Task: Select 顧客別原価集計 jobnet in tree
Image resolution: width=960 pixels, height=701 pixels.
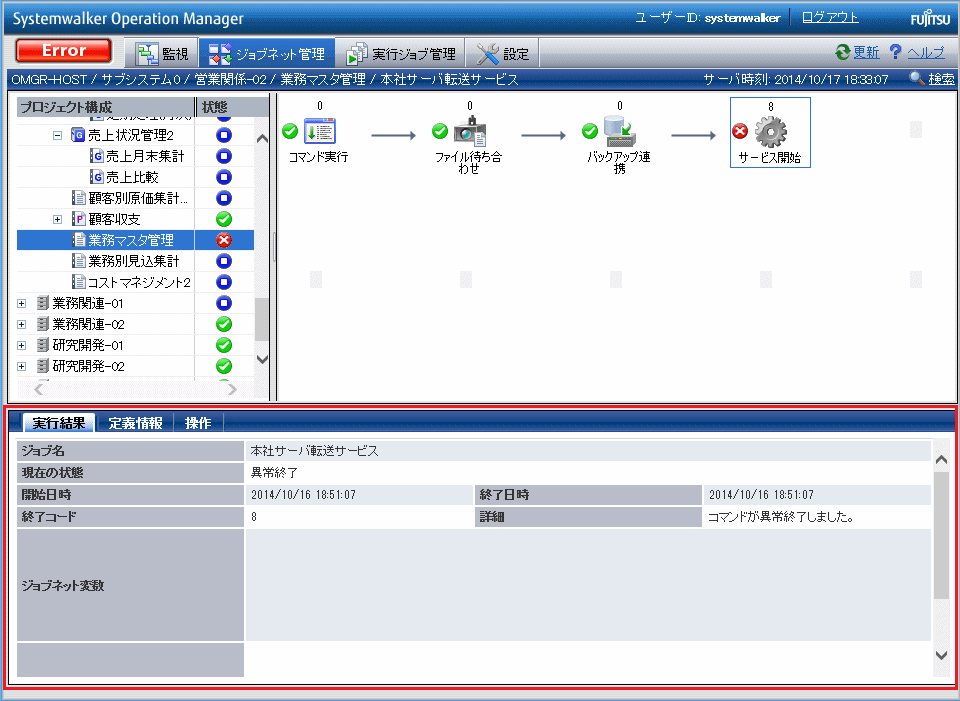Action: point(138,198)
